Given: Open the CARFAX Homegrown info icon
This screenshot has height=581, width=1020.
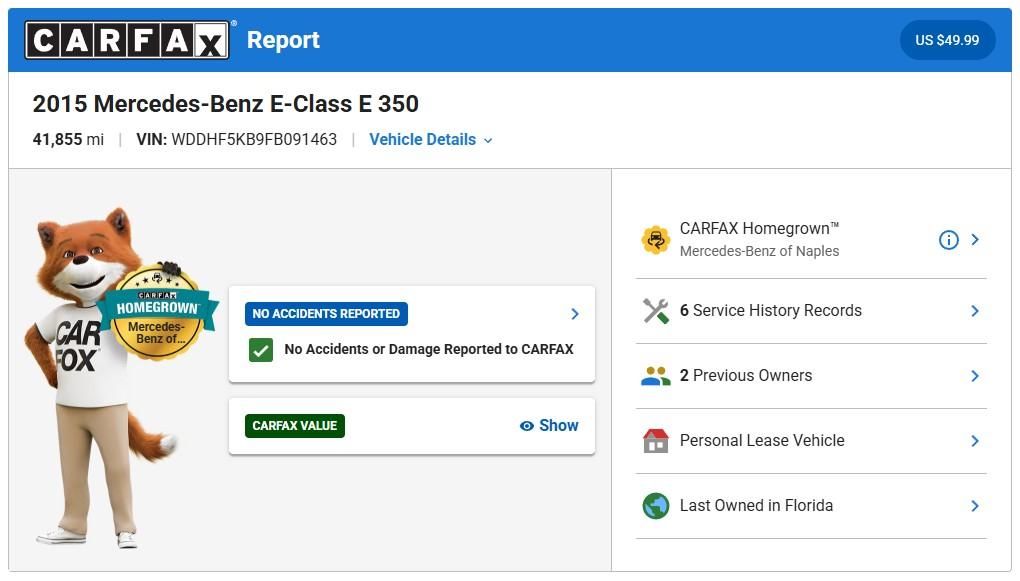Looking at the screenshot, I should pyautogui.click(x=948, y=239).
